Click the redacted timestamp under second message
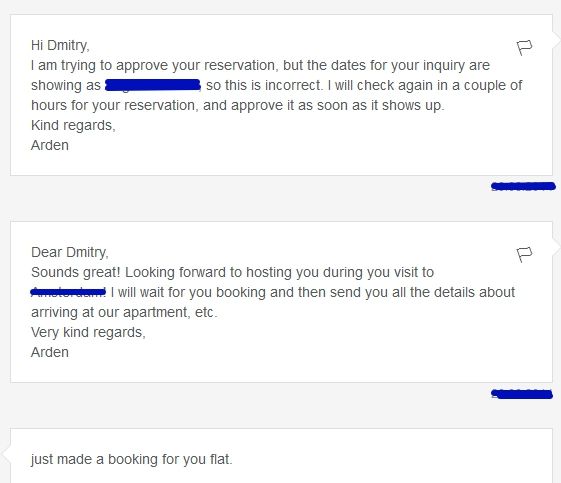 pyautogui.click(x=522, y=394)
